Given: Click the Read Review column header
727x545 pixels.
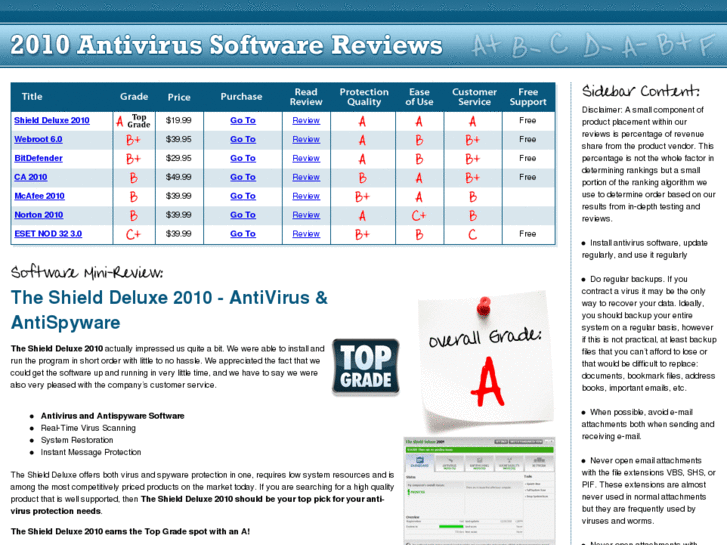Looking at the screenshot, I should click(x=306, y=97).
